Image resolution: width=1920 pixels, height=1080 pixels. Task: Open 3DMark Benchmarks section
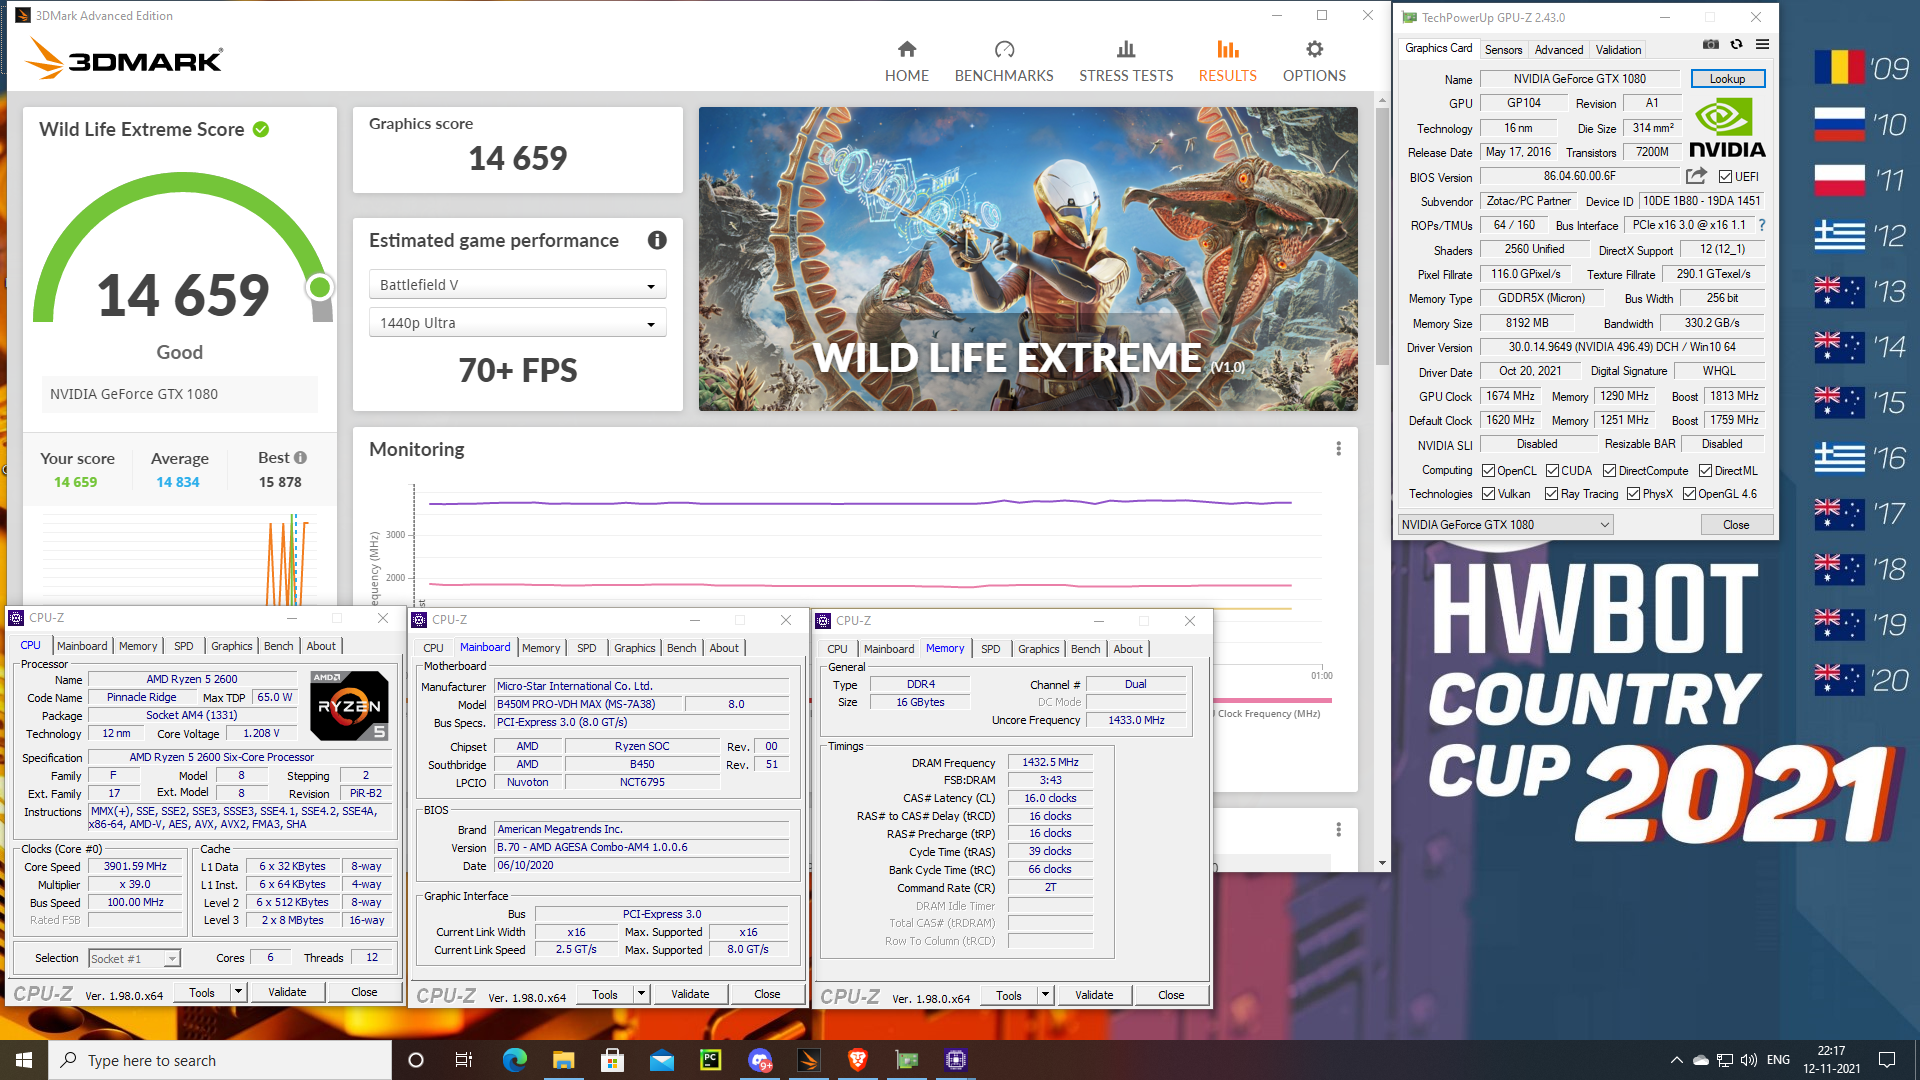1004,62
